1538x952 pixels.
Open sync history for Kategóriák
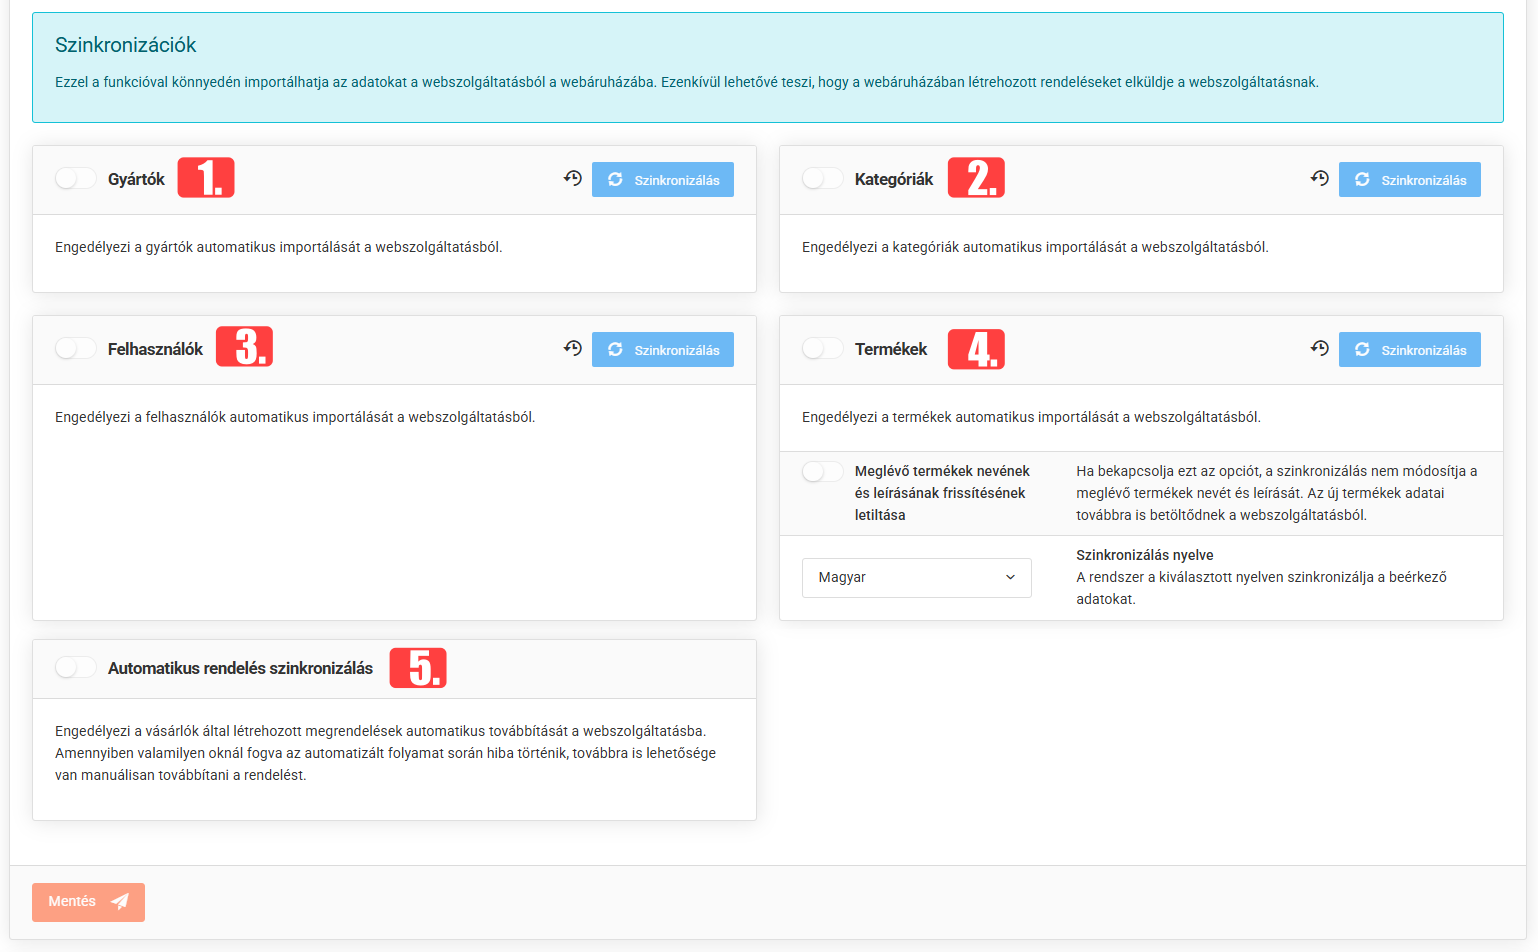1319,179
